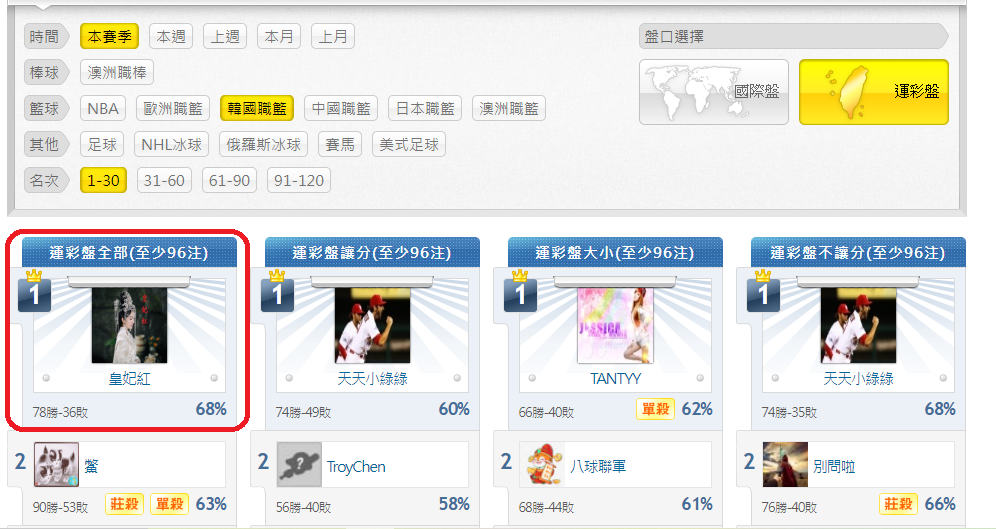Image resolution: width=996 pixels, height=529 pixels.
Task: Click the 單殺 badge beside TANTYY's 62%
Action: pyautogui.click(x=656, y=409)
